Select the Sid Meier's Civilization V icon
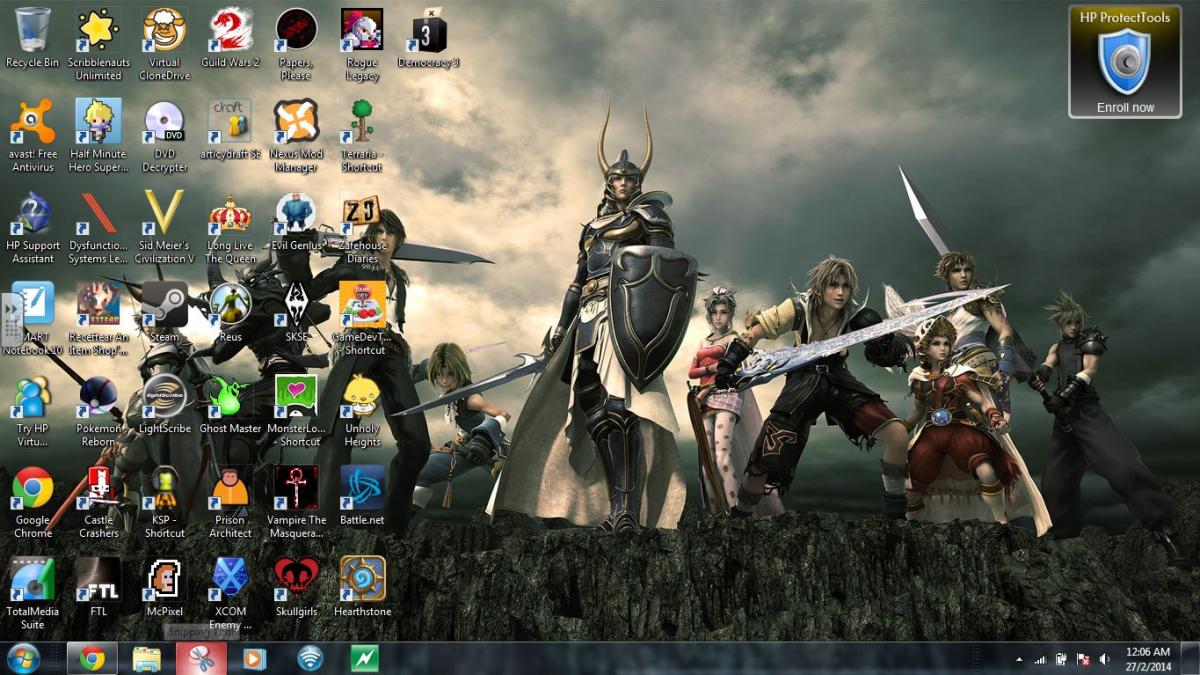The height and width of the screenshot is (675, 1200). click(164, 228)
